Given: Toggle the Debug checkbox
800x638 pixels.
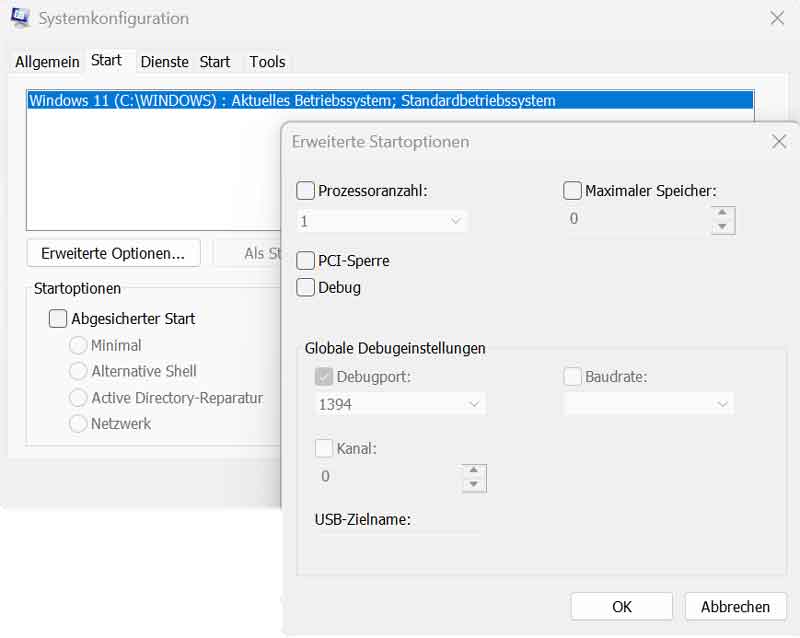Looking at the screenshot, I should tap(305, 287).
